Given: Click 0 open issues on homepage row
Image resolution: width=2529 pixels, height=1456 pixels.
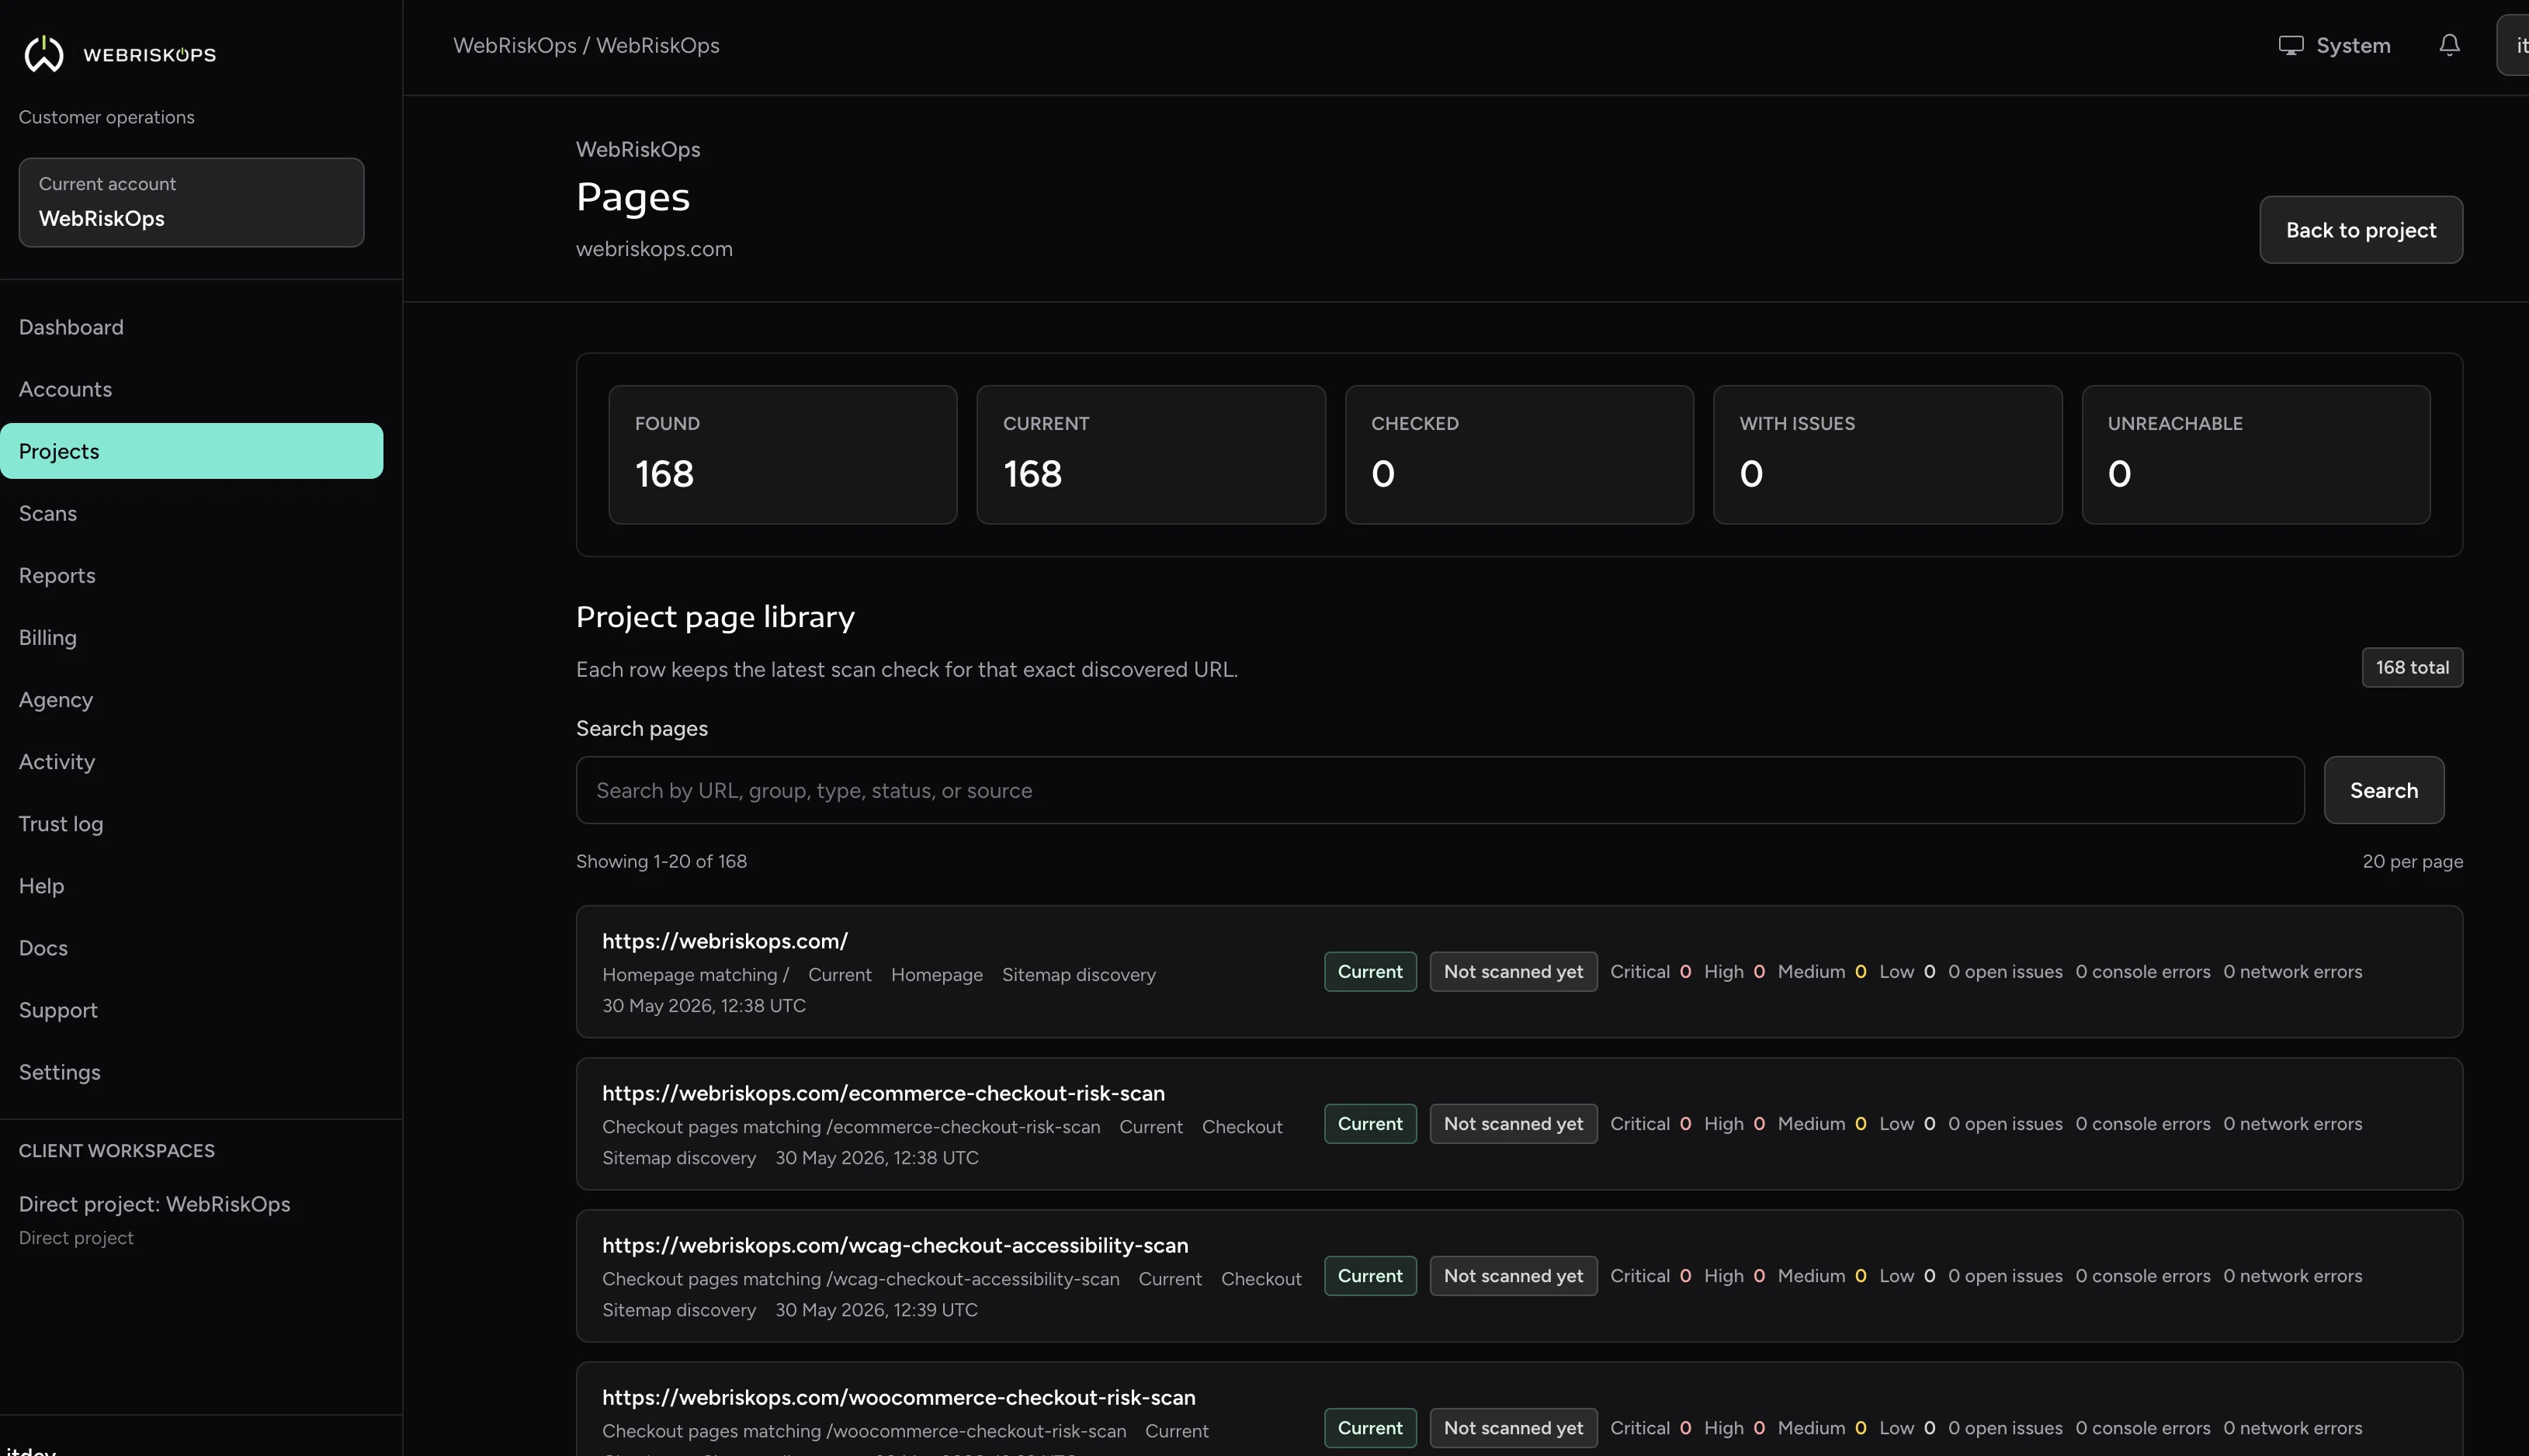Looking at the screenshot, I should coord(2005,972).
